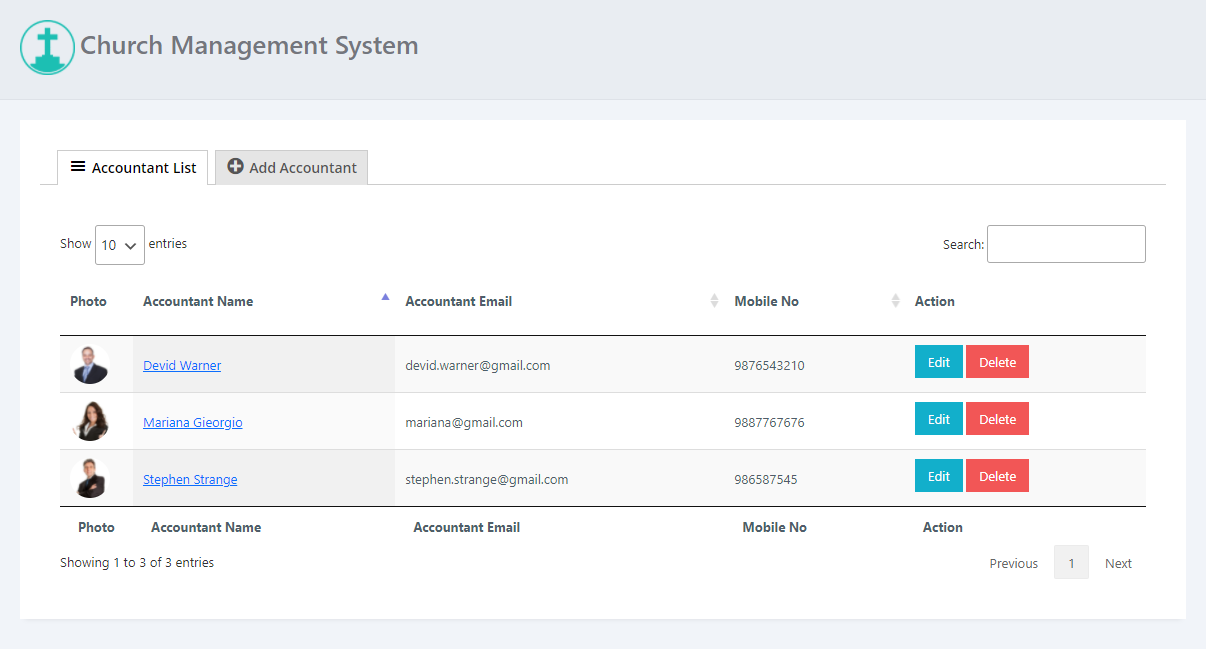Focus the Search input field
Screen dimensions: 1206x649
pos(1066,244)
